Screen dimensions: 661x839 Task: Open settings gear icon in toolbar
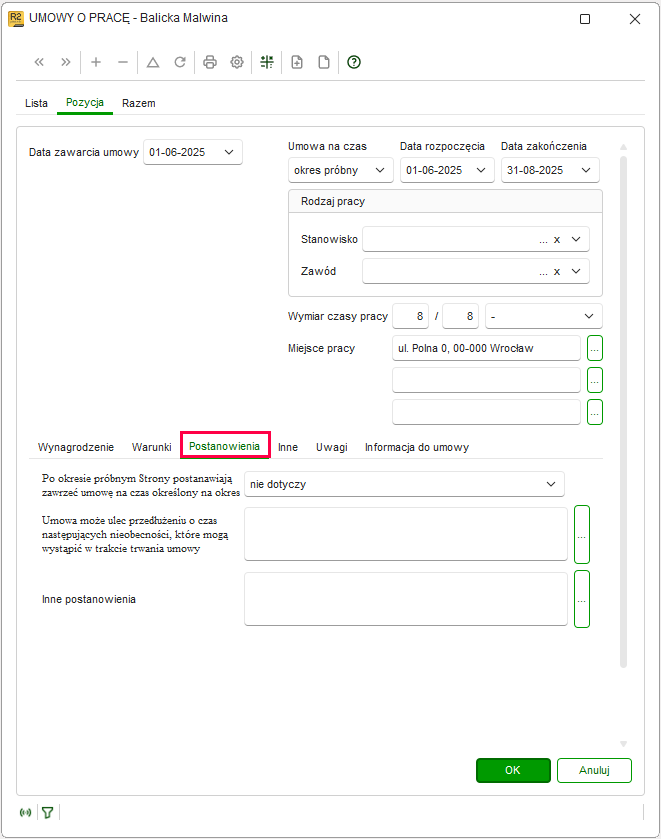tap(237, 62)
